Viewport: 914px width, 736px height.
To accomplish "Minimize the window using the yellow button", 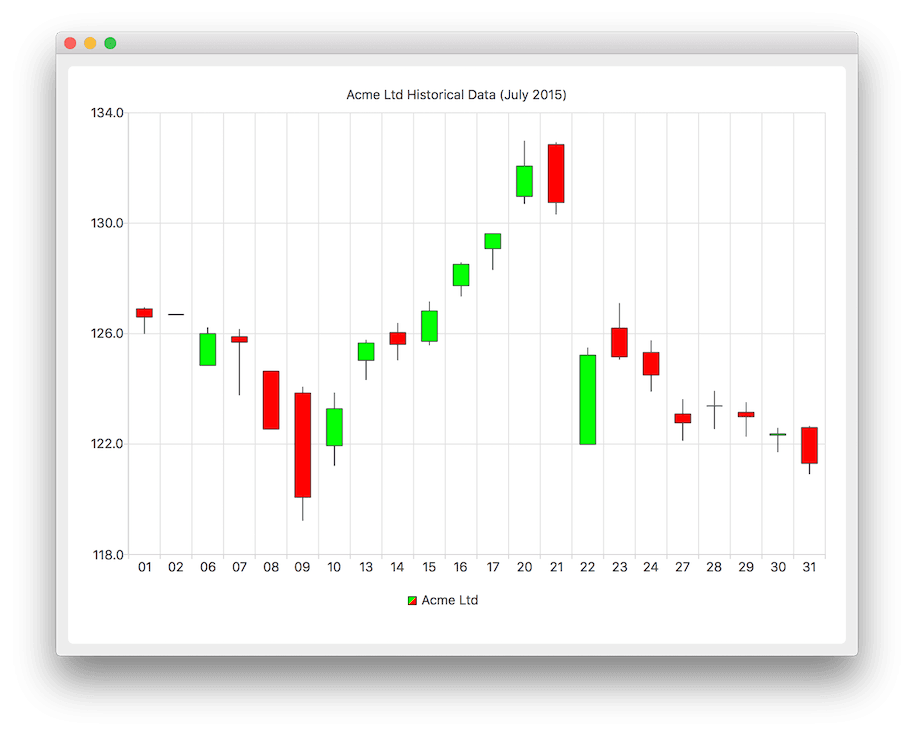I will (x=90, y=43).
